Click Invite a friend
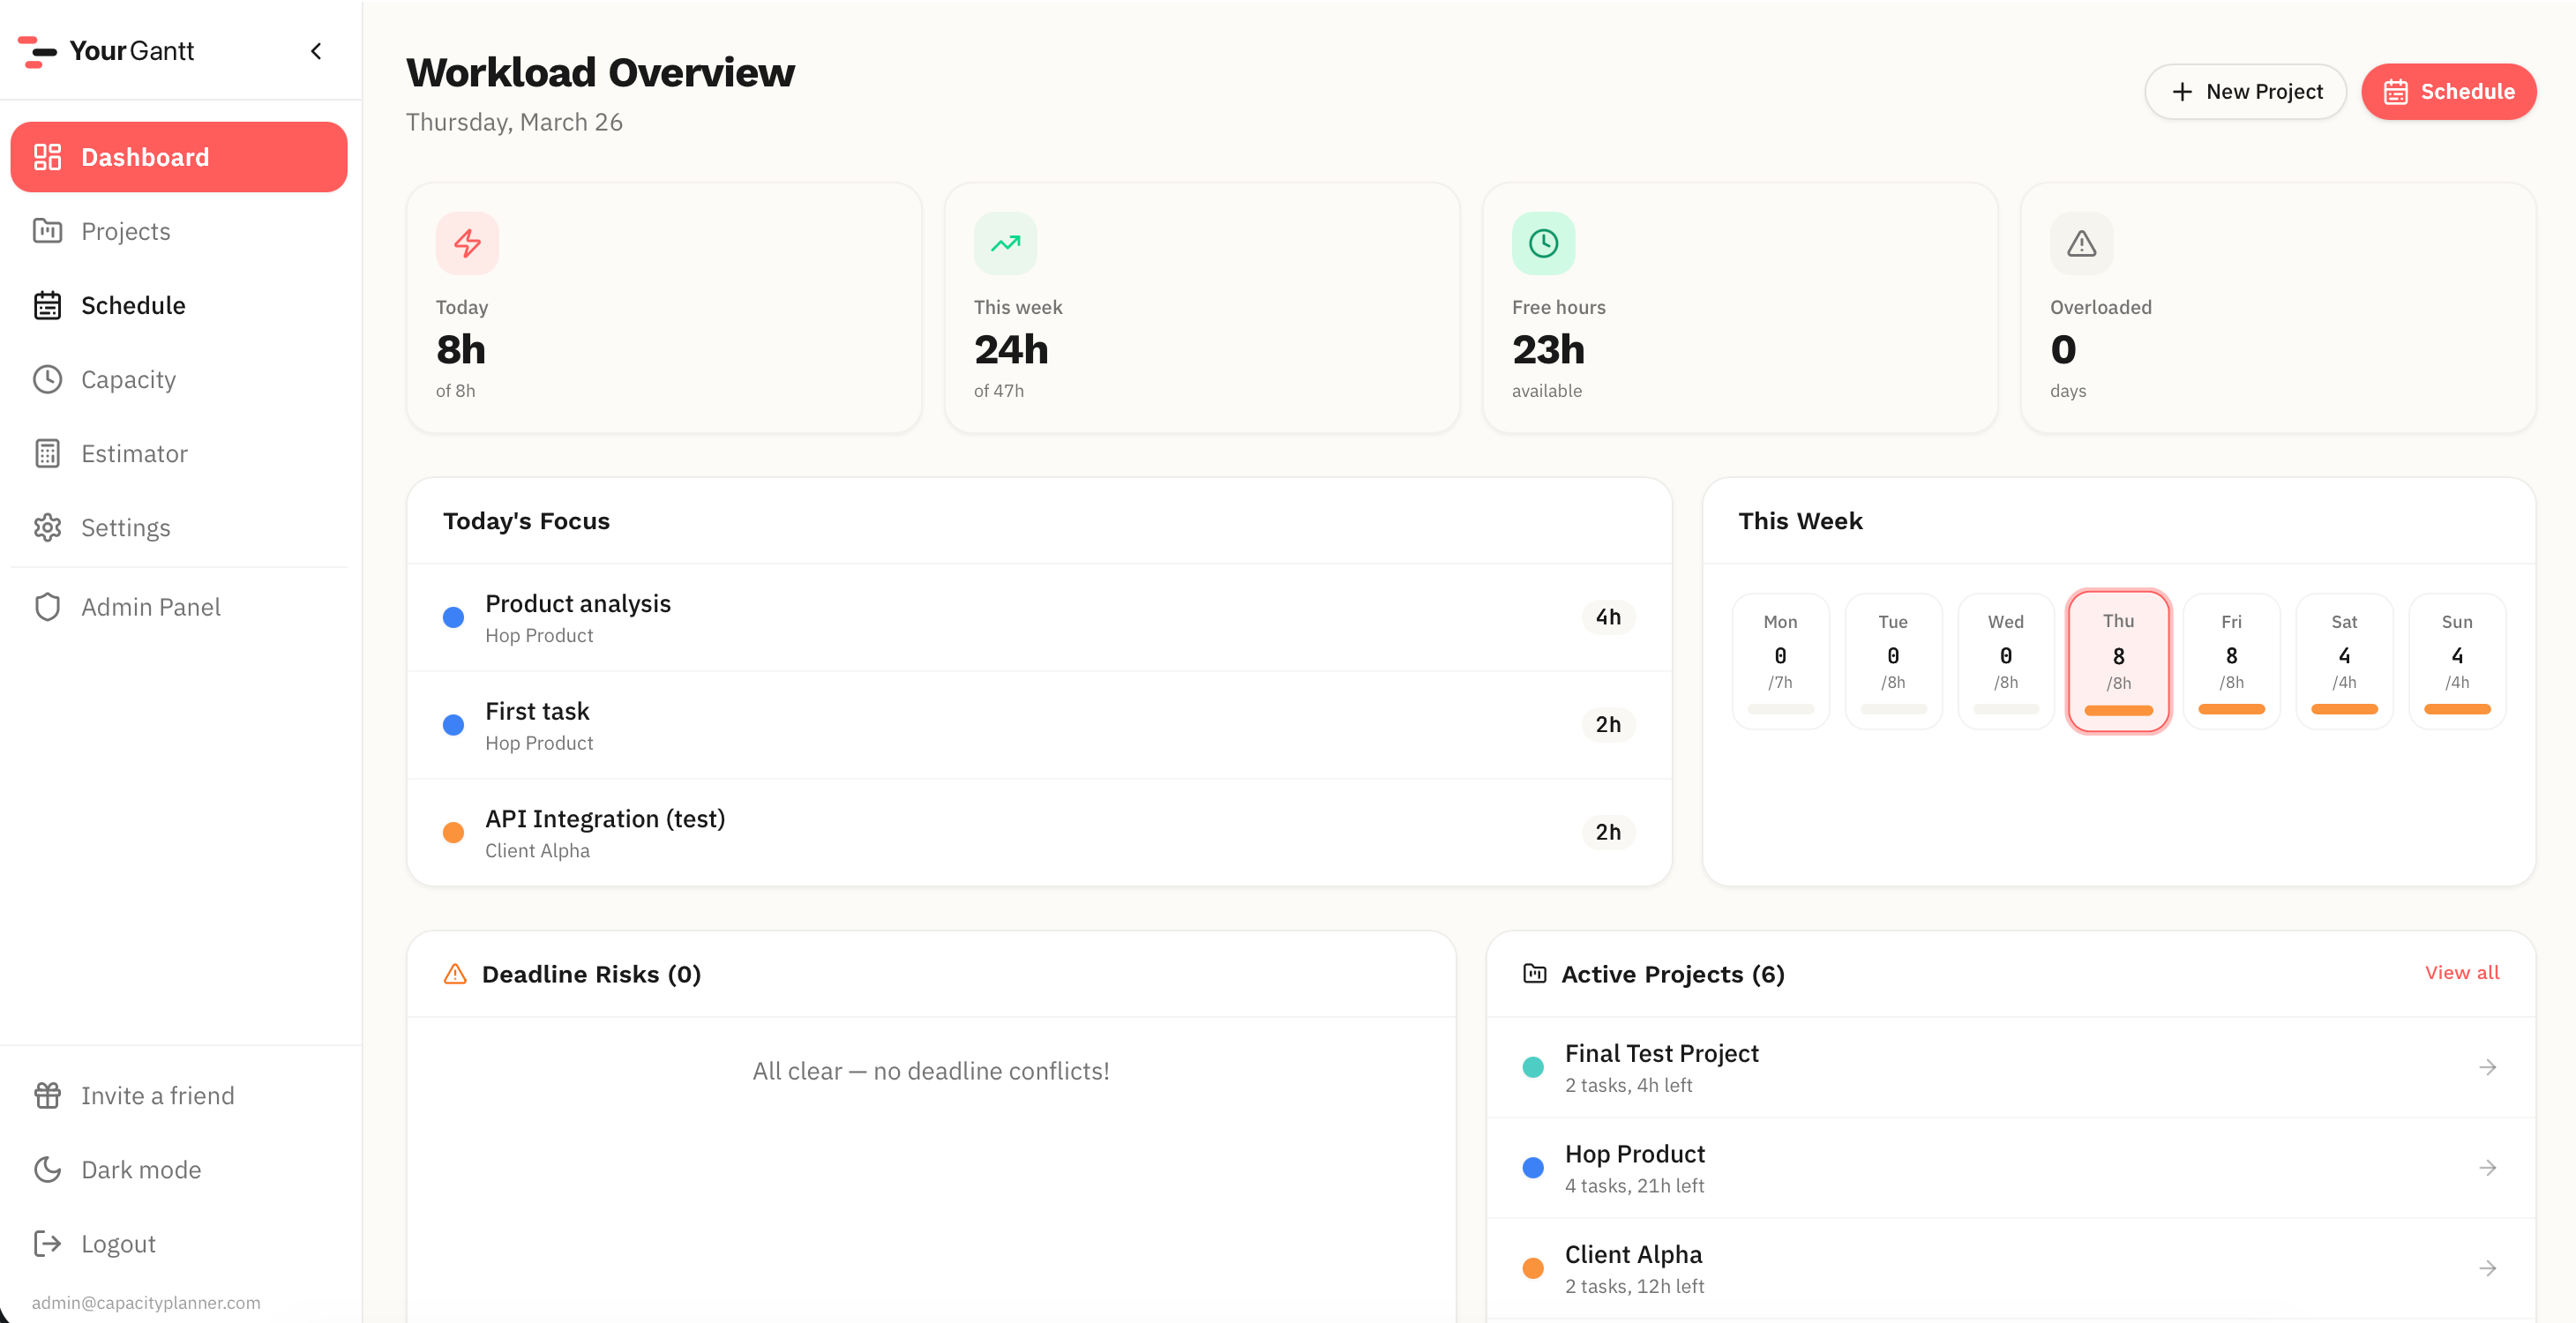The height and width of the screenshot is (1323, 2576). (x=179, y=1095)
